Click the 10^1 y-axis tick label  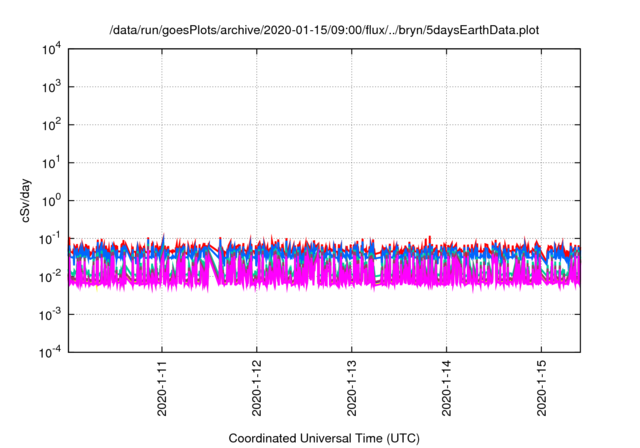pyautogui.click(x=51, y=163)
